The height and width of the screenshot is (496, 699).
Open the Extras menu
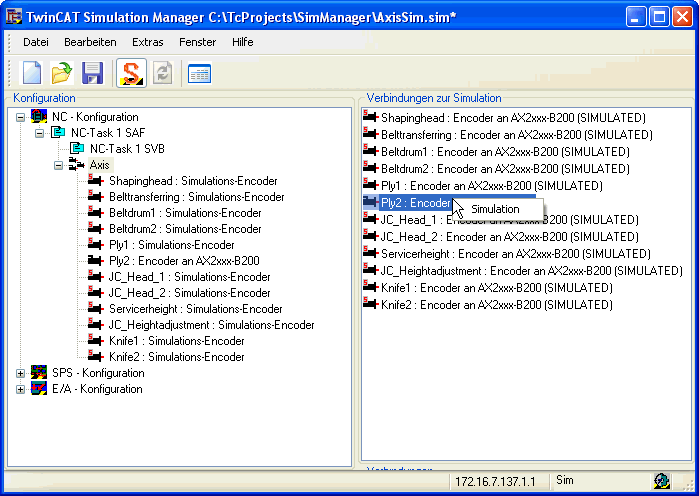tap(148, 42)
